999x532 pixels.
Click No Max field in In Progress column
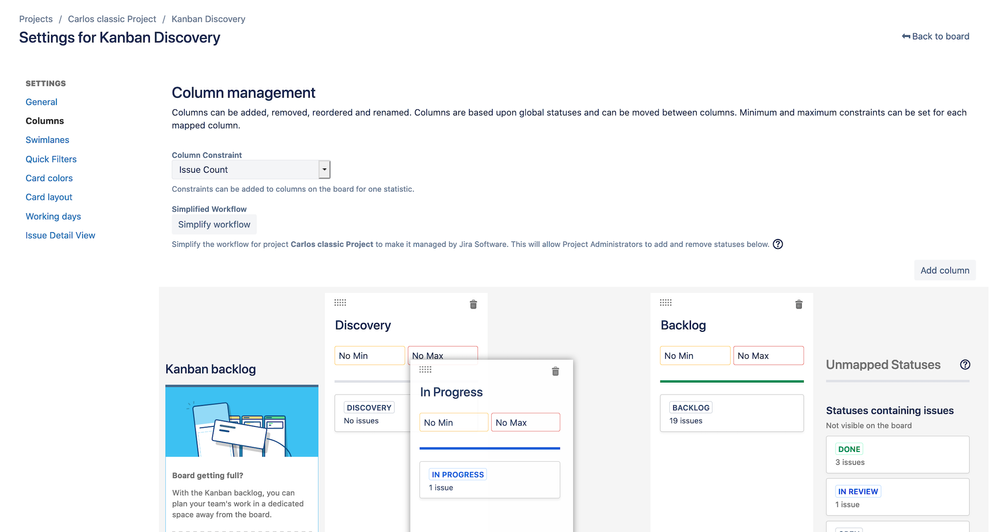click(526, 422)
